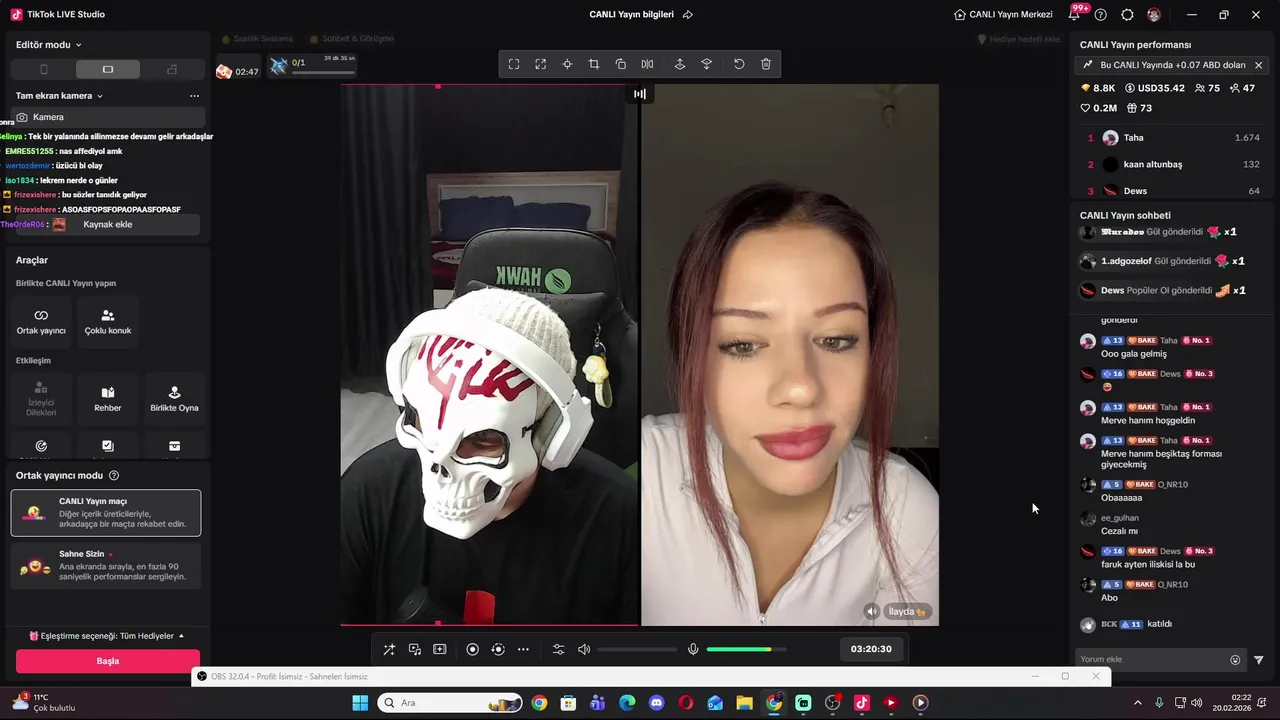
Task: Switch to dual-screen layout mode
Action: pos(172,69)
